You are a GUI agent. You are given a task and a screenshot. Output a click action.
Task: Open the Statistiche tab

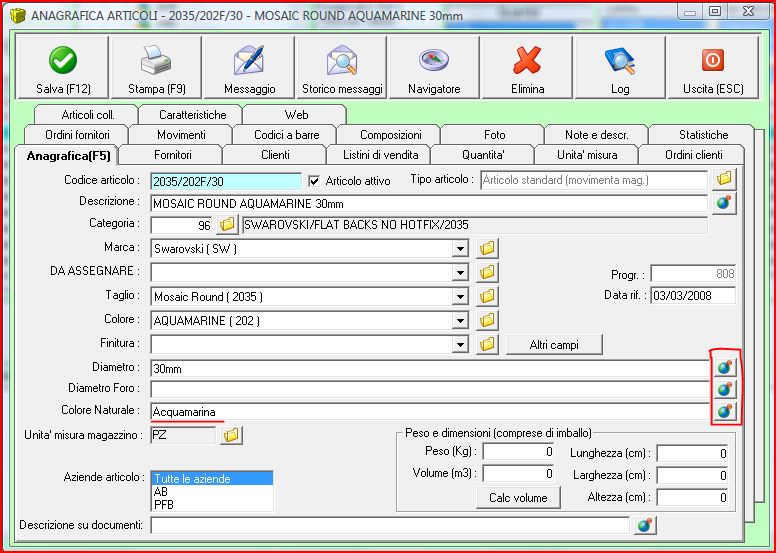pyautogui.click(x=703, y=135)
